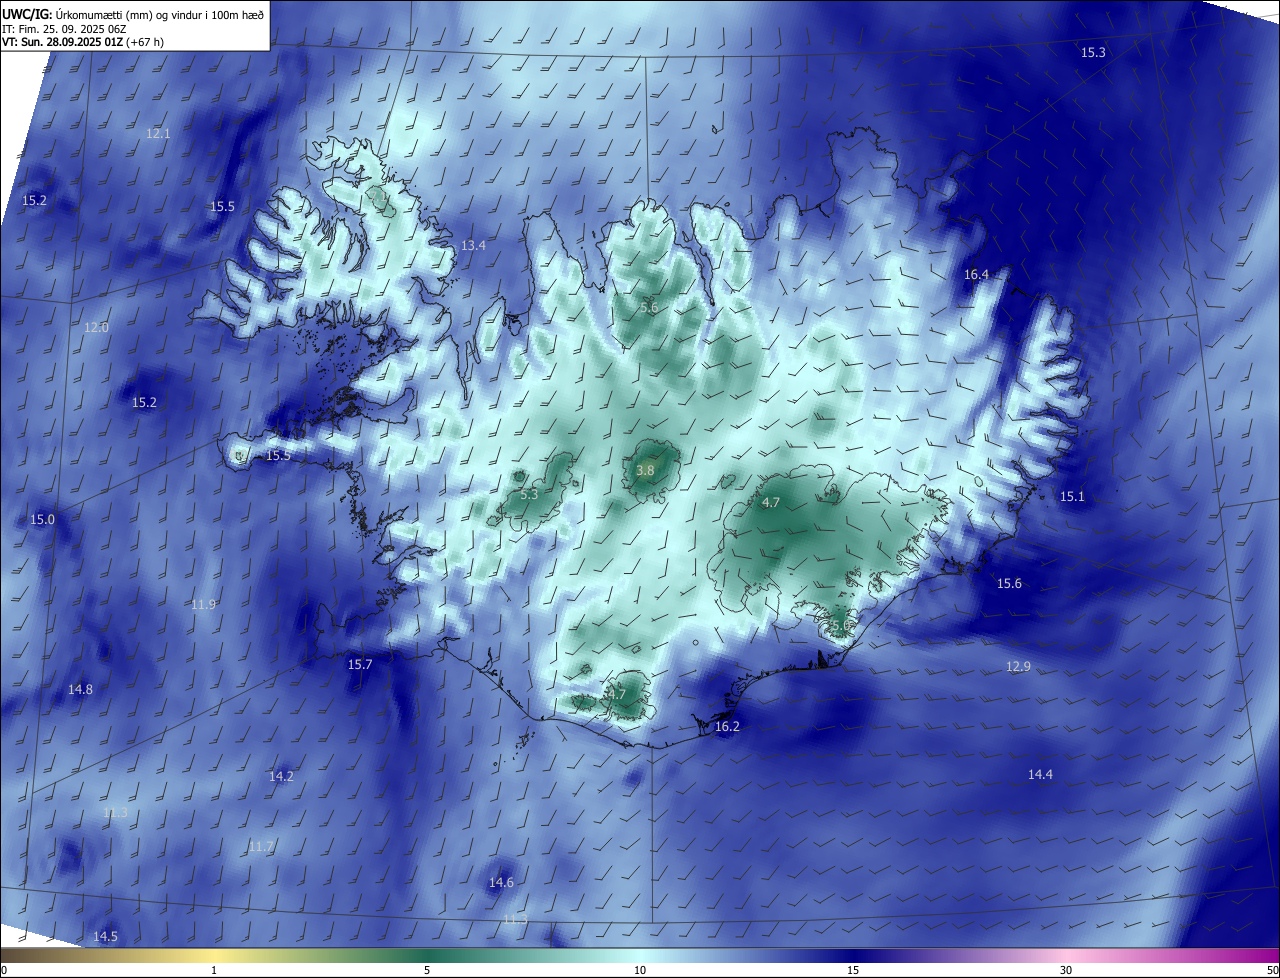This screenshot has height=978, width=1280.
Task: Click the 30 tick on the color scale
Action: click(1066, 970)
